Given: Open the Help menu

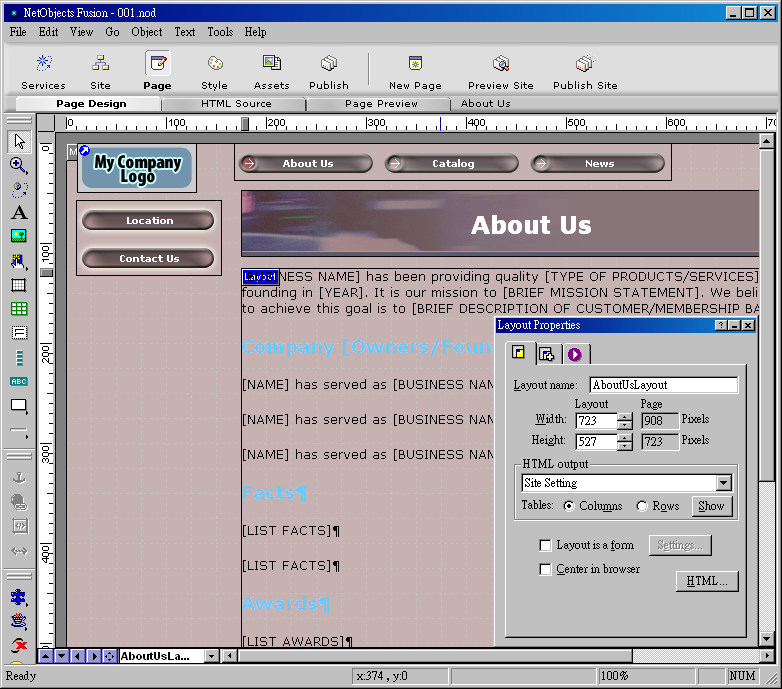Looking at the screenshot, I should [255, 32].
